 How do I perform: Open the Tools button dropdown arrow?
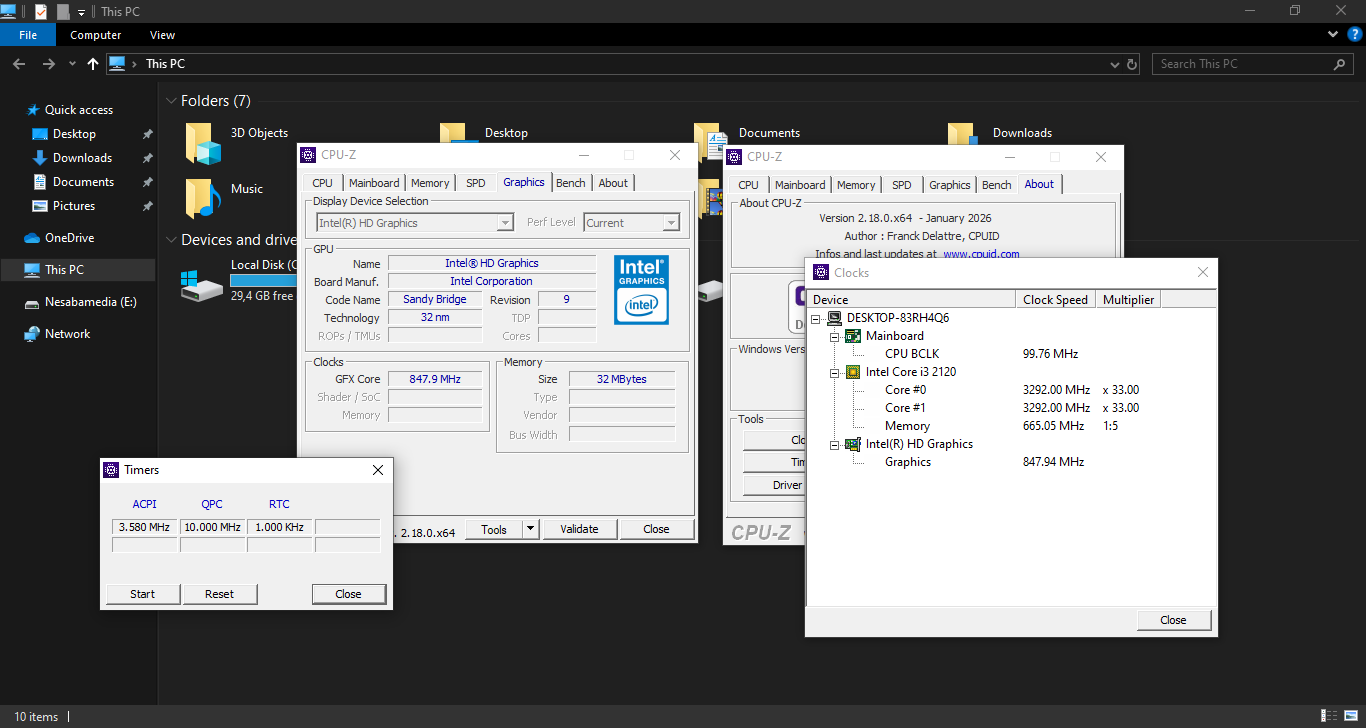tap(530, 529)
